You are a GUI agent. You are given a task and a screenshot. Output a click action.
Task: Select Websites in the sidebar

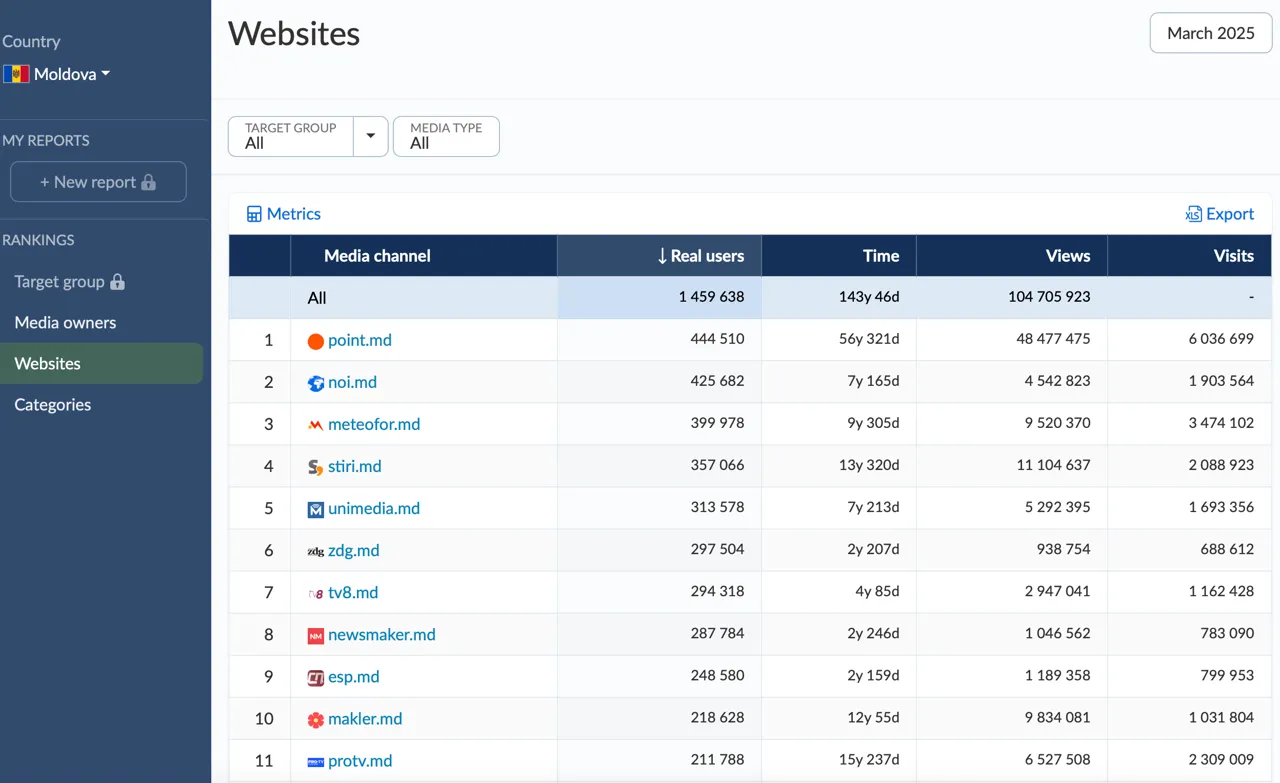[x=101, y=363]
